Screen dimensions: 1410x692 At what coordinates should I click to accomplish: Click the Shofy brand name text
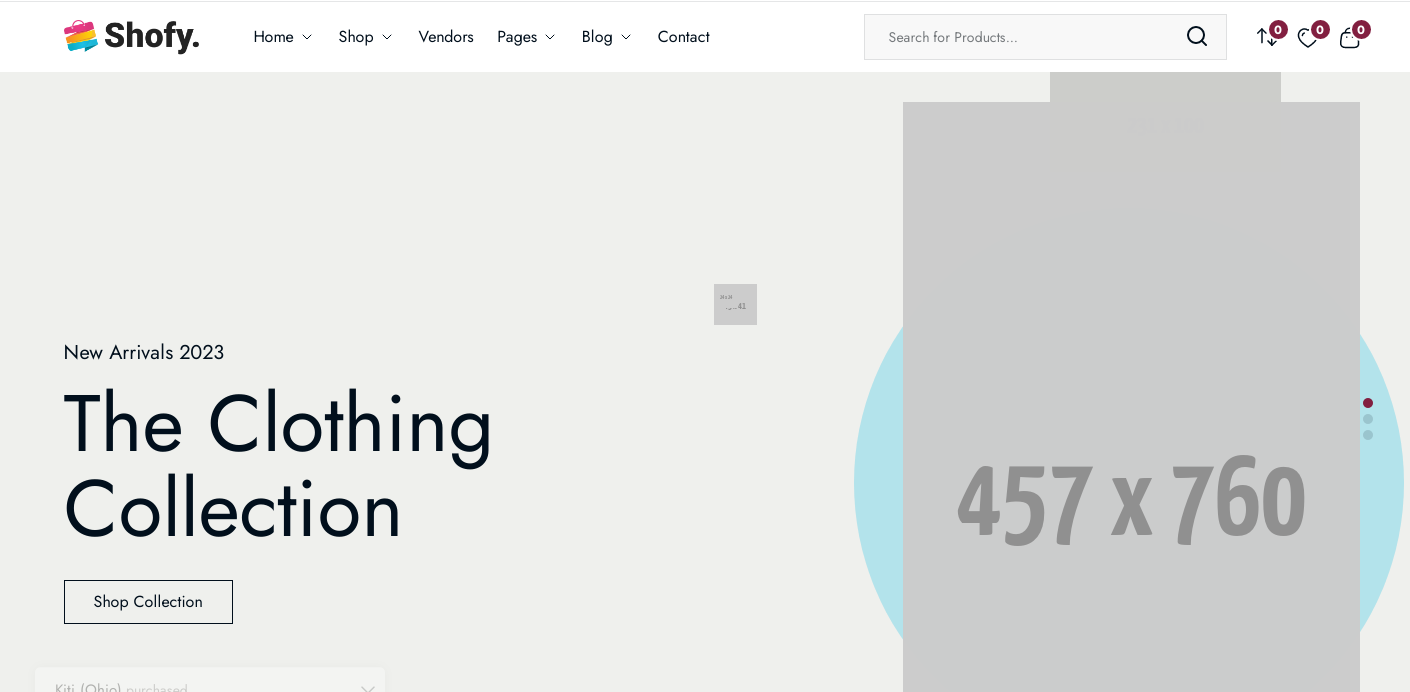[152, 36]
